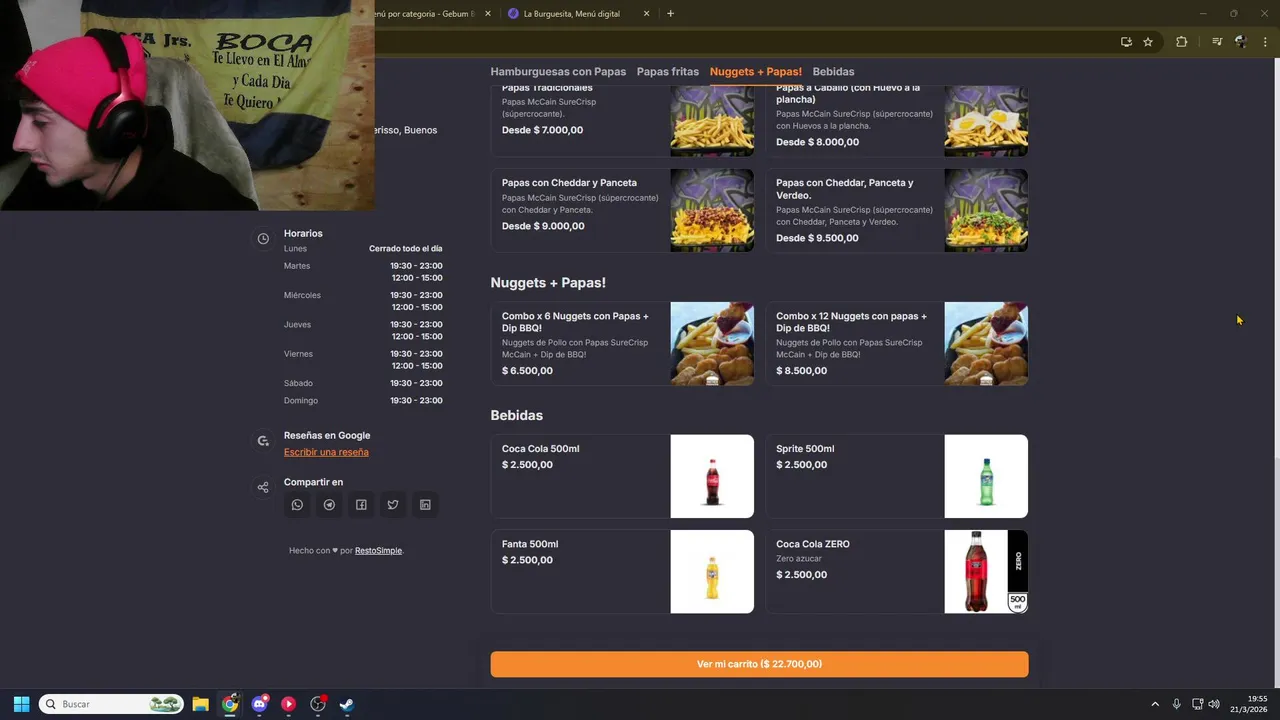Open Discord from the taskbar
Image resolution: width=1280 pixels, height=720 pixels.
[260, 704]
